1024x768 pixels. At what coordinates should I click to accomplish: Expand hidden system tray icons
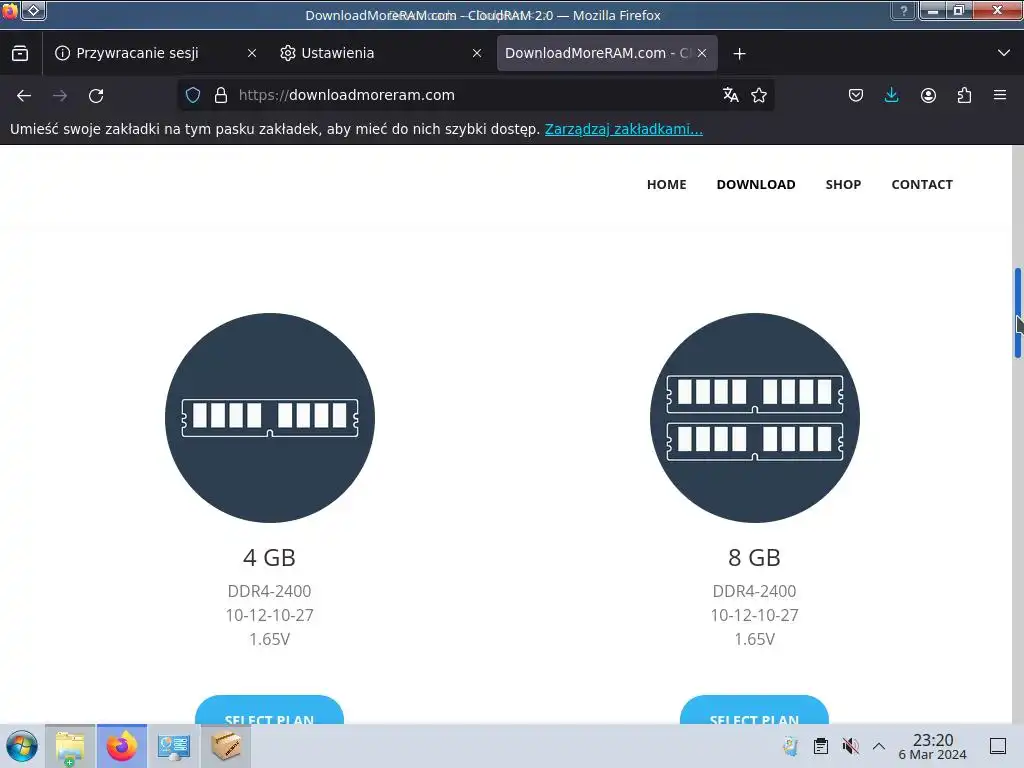point(879,746)
